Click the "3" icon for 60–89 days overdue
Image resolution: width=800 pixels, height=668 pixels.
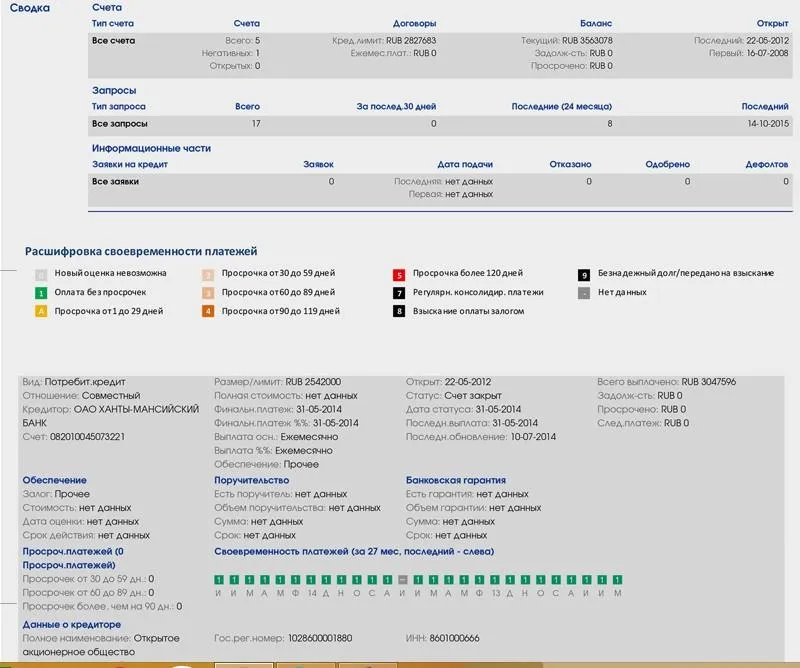point(208,292)
